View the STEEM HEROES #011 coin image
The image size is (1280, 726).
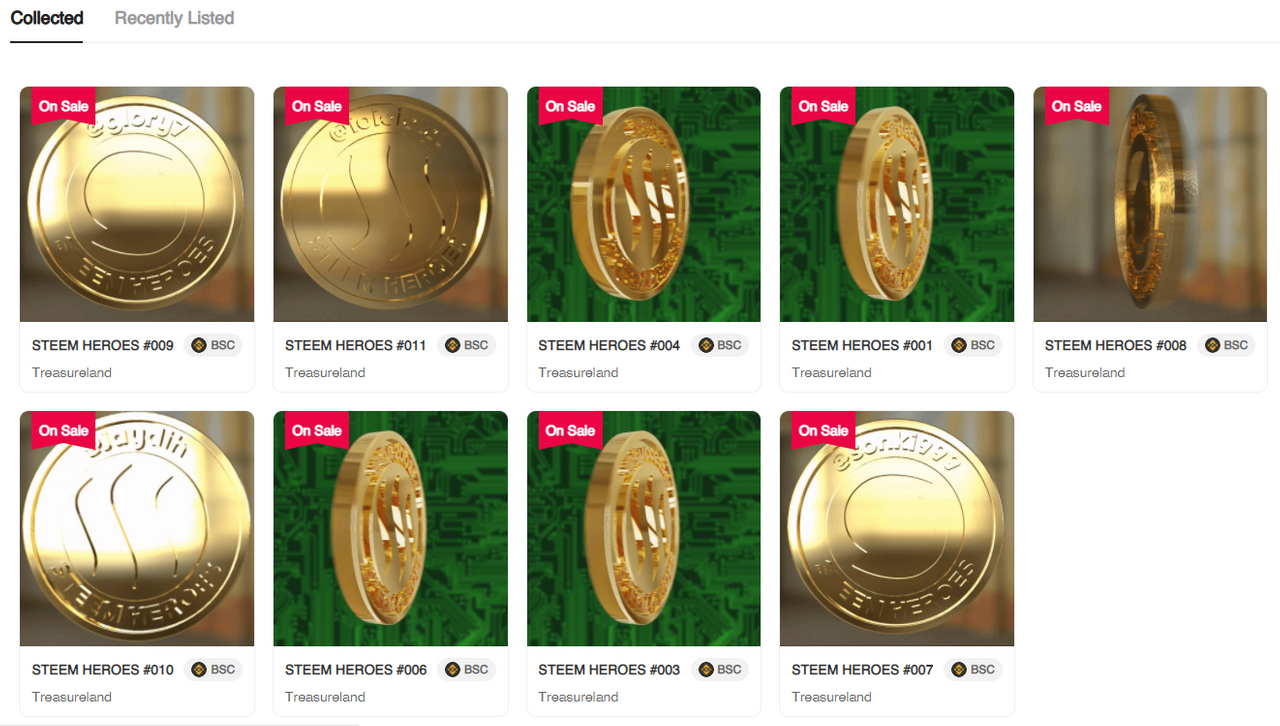coord(390,204)
